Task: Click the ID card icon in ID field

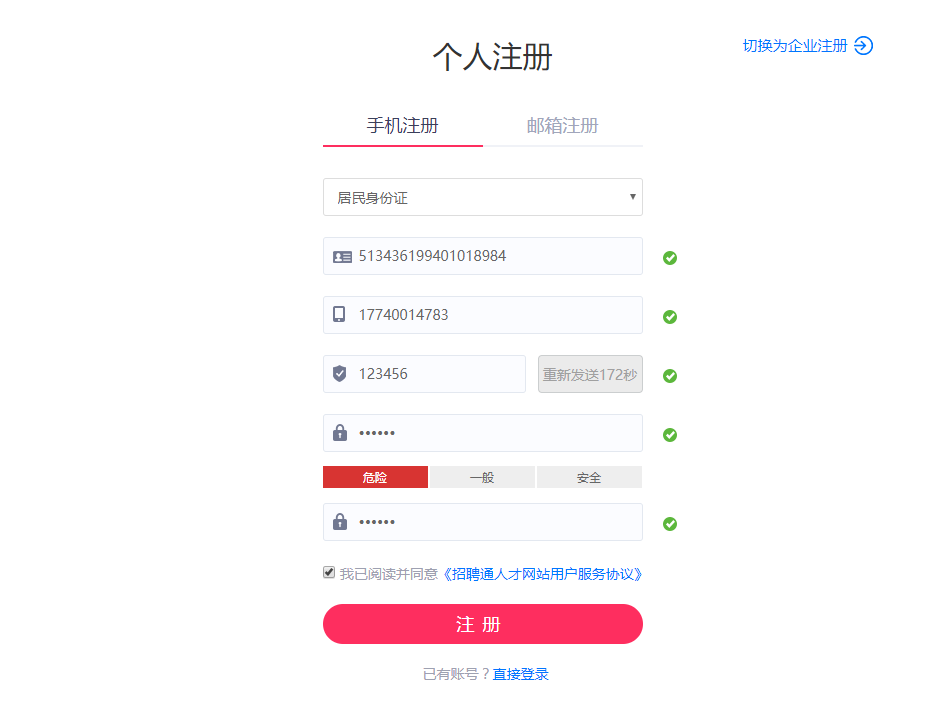Action: 342,257
